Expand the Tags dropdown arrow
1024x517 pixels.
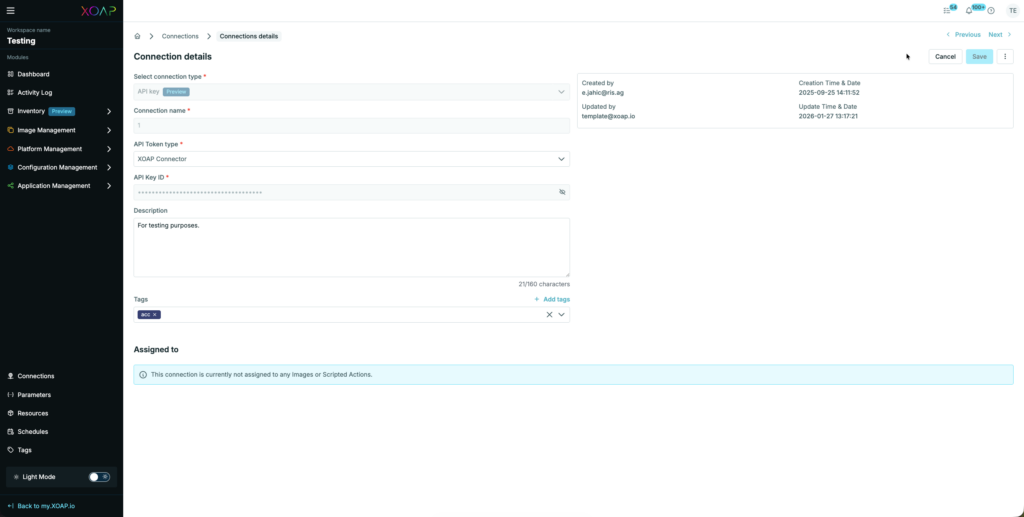562,315
